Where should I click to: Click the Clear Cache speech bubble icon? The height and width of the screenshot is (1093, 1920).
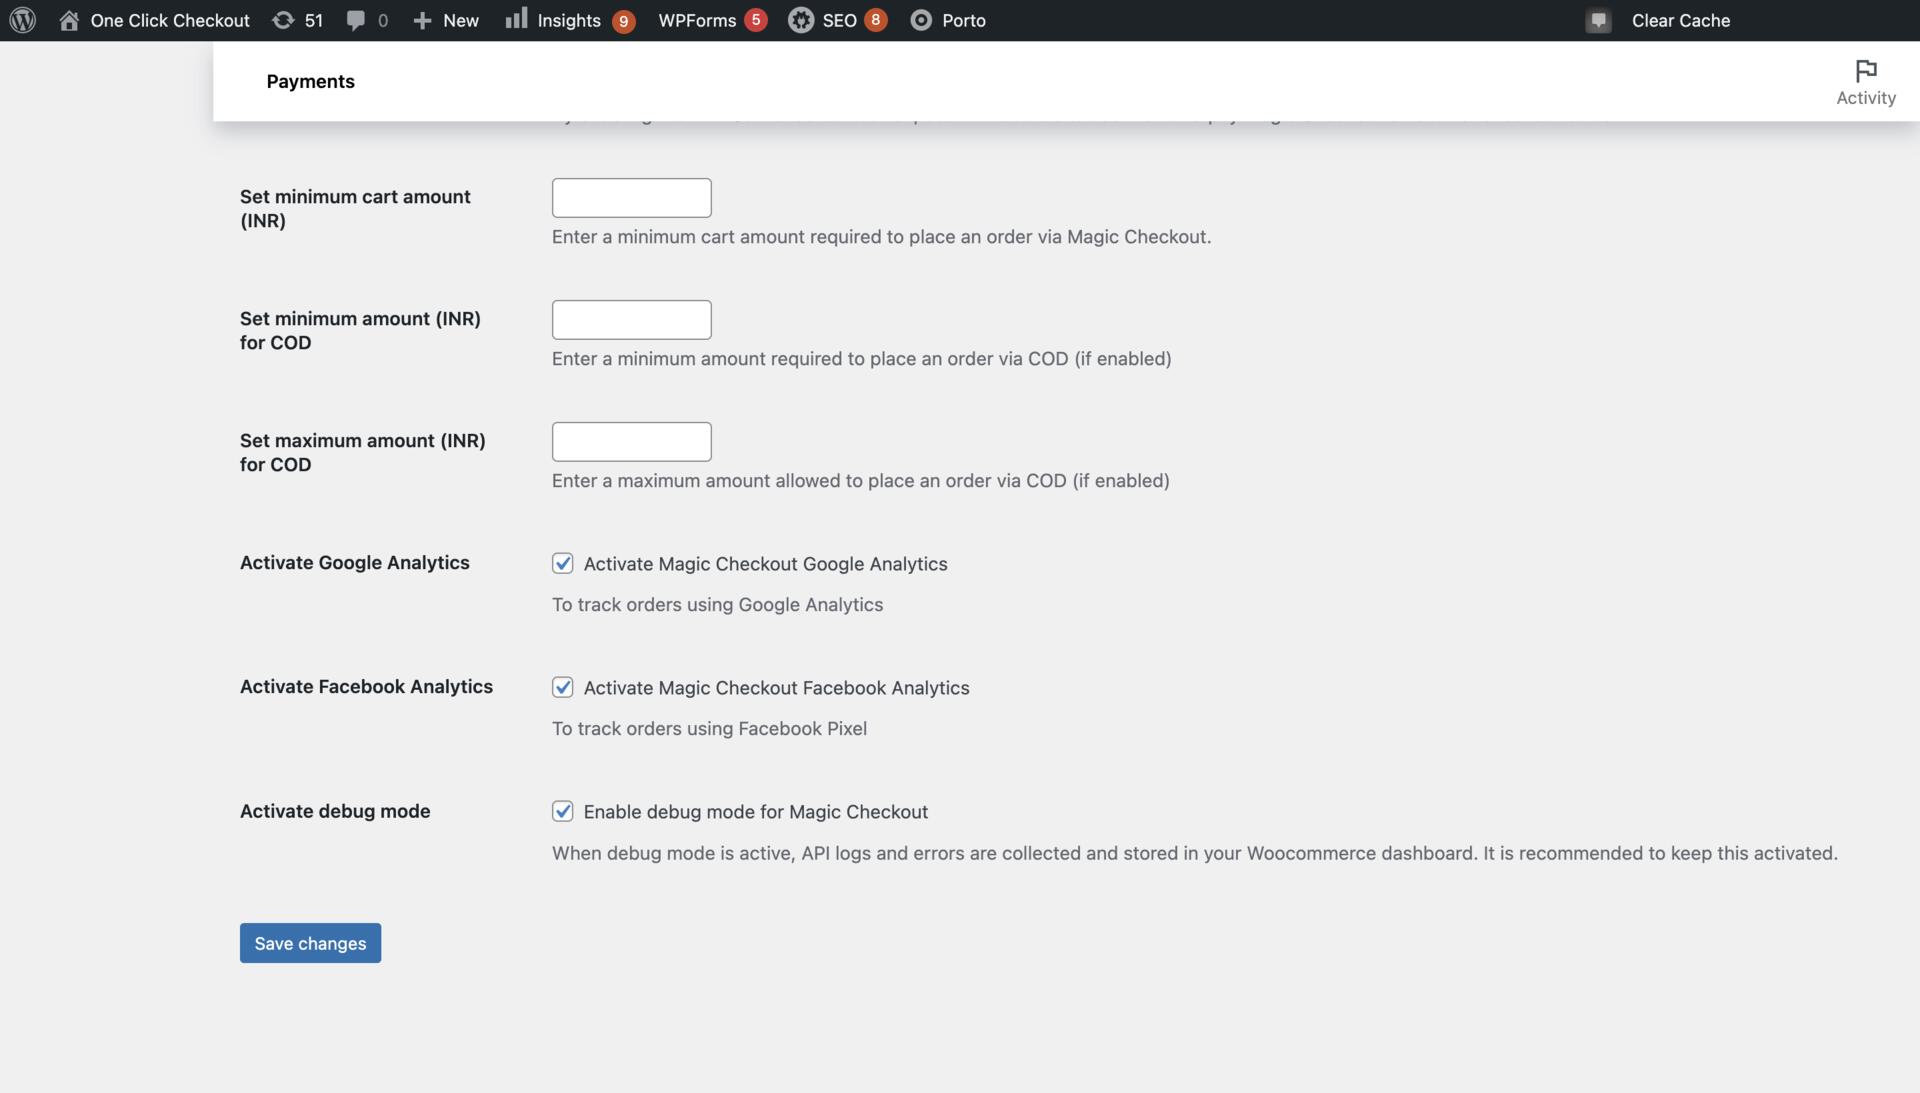click(x=1597, y=20)
